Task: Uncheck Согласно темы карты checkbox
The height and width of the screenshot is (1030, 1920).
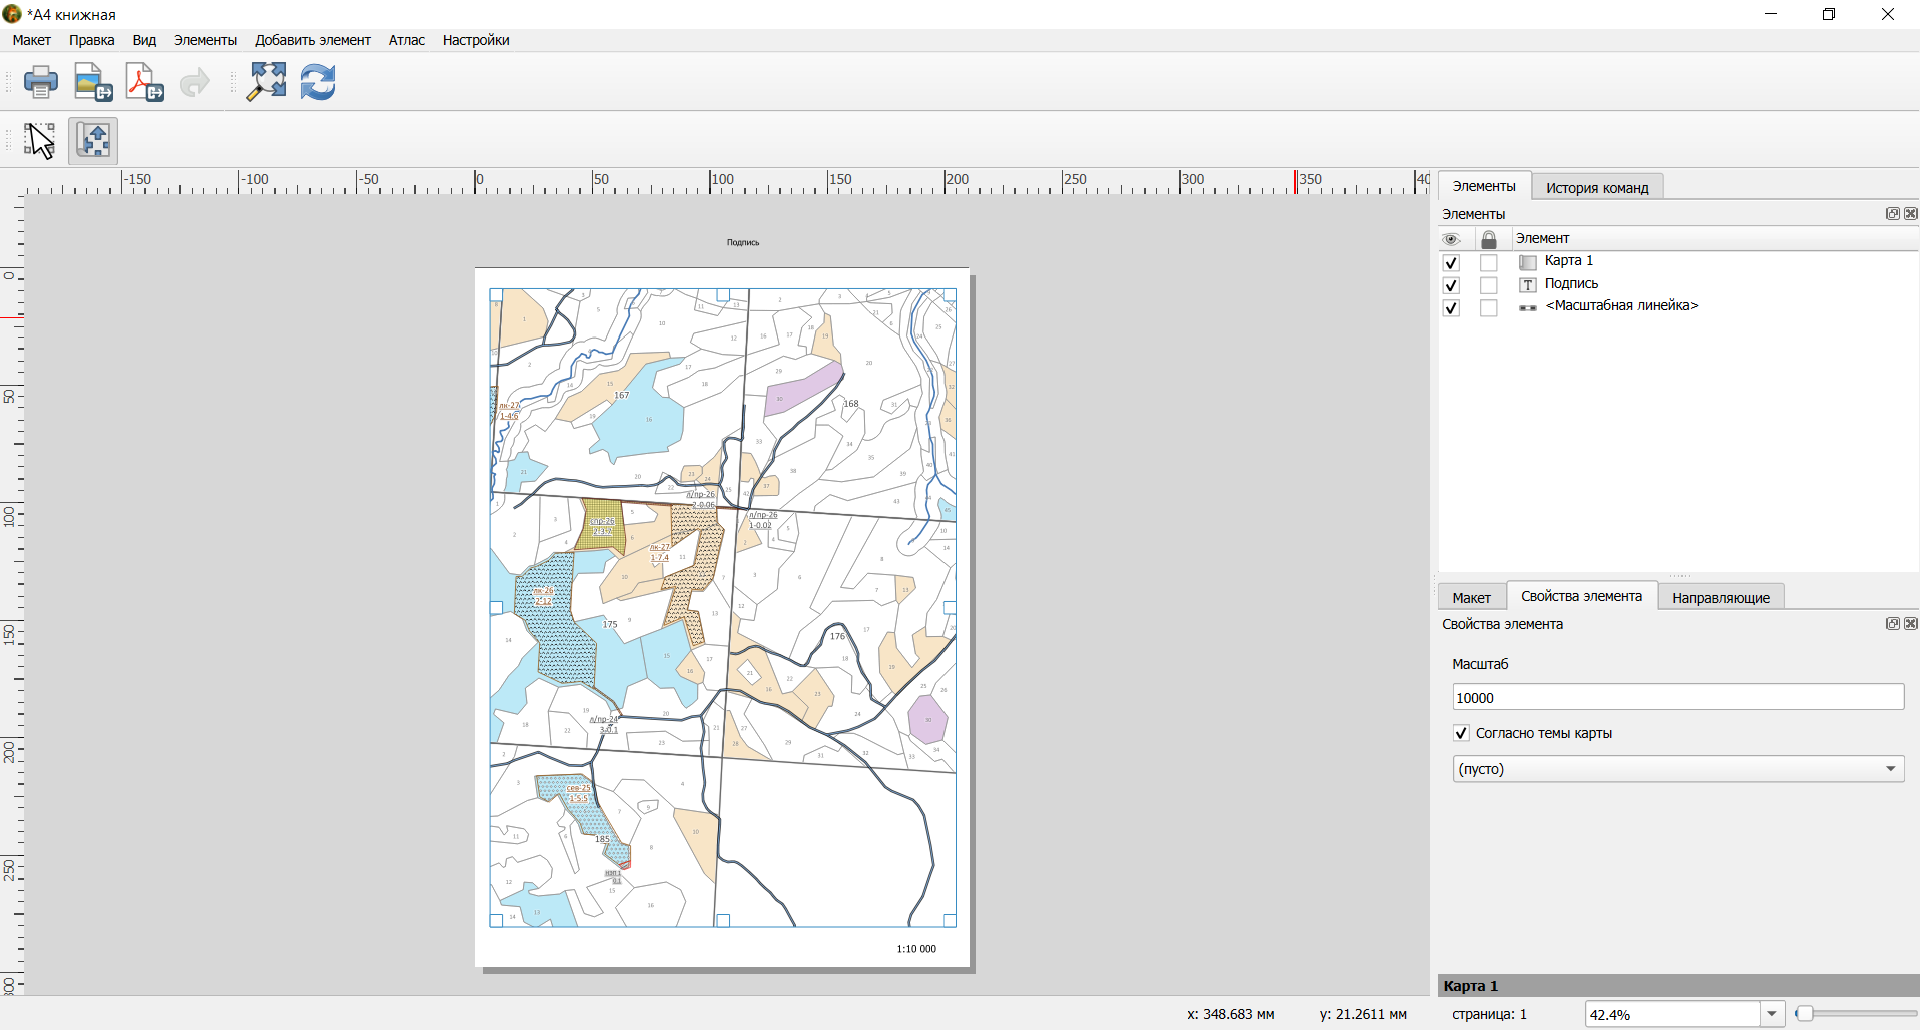Action: [1461, 733]
